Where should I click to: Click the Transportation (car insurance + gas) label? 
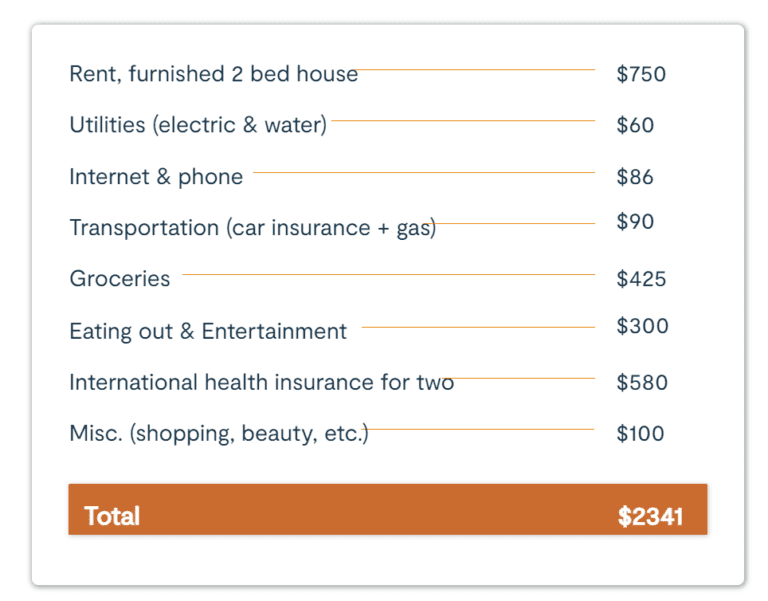253,228
